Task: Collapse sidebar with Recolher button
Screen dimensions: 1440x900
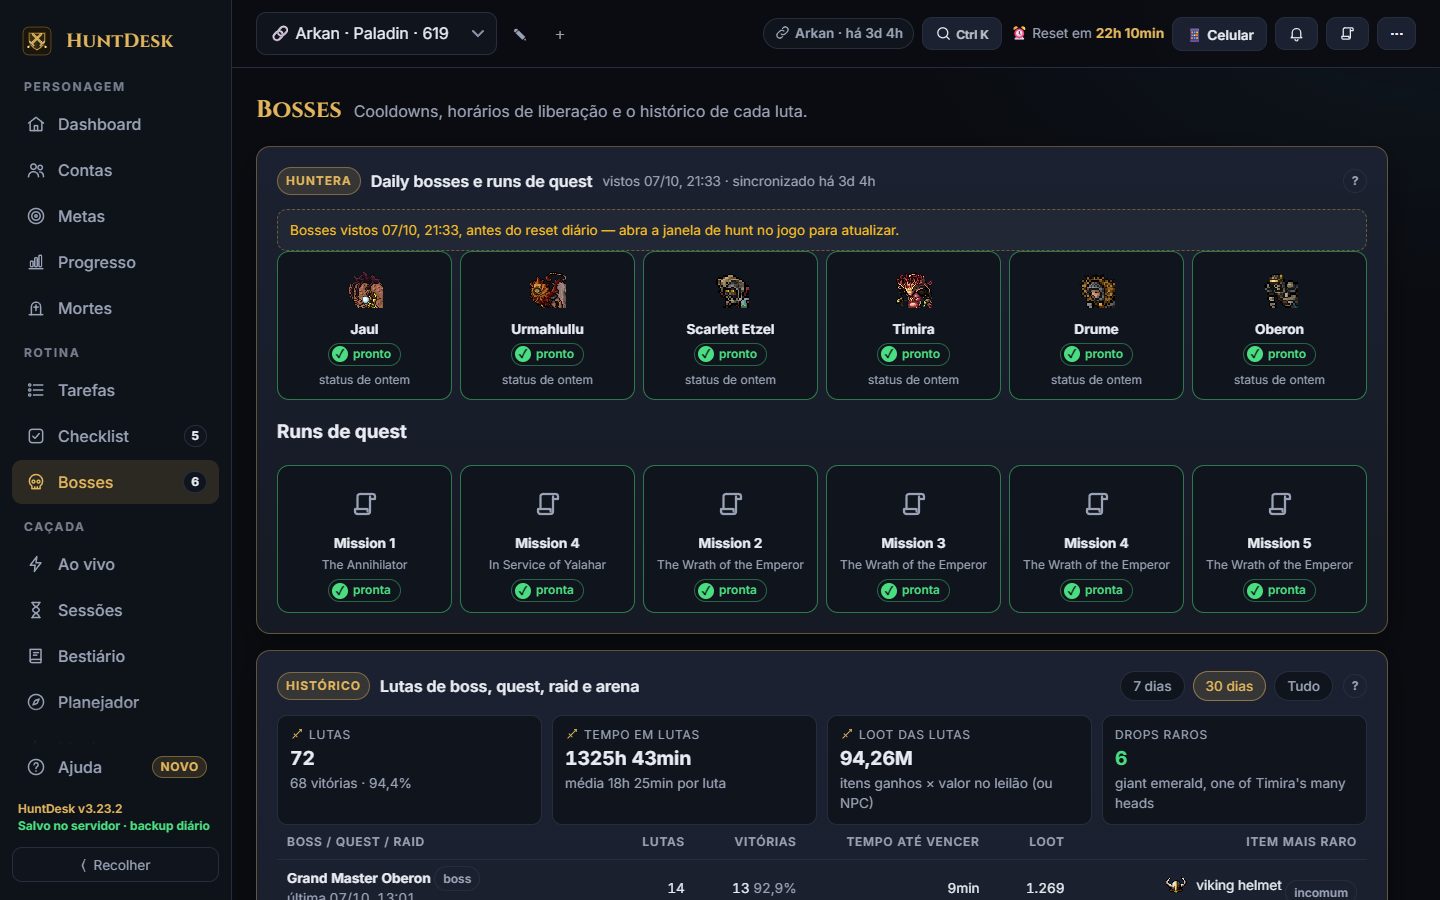Action: tap(115, 865)
